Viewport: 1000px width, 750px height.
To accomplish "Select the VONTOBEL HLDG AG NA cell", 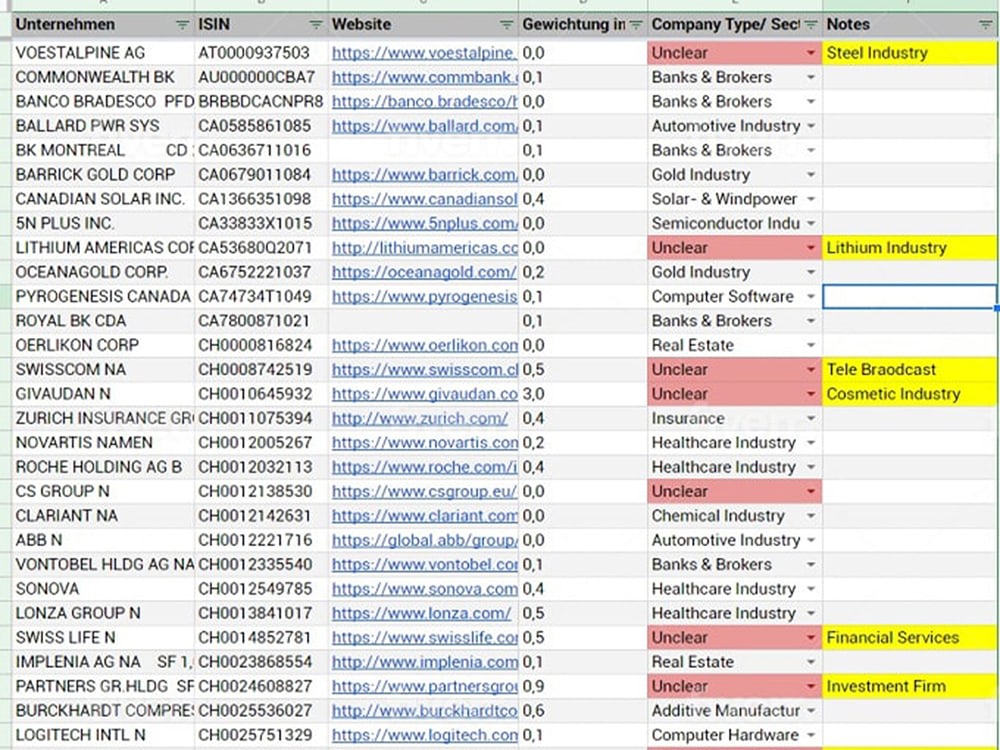I will click(x=103, y=564).
